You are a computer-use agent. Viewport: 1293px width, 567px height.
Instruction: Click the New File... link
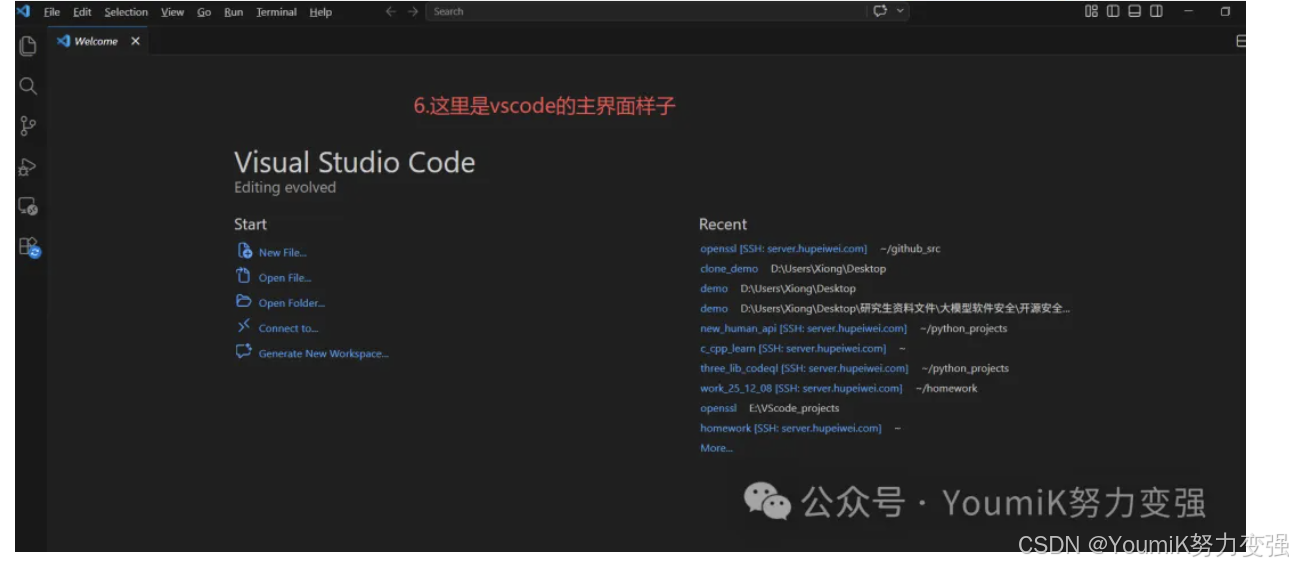pos(282,253)
